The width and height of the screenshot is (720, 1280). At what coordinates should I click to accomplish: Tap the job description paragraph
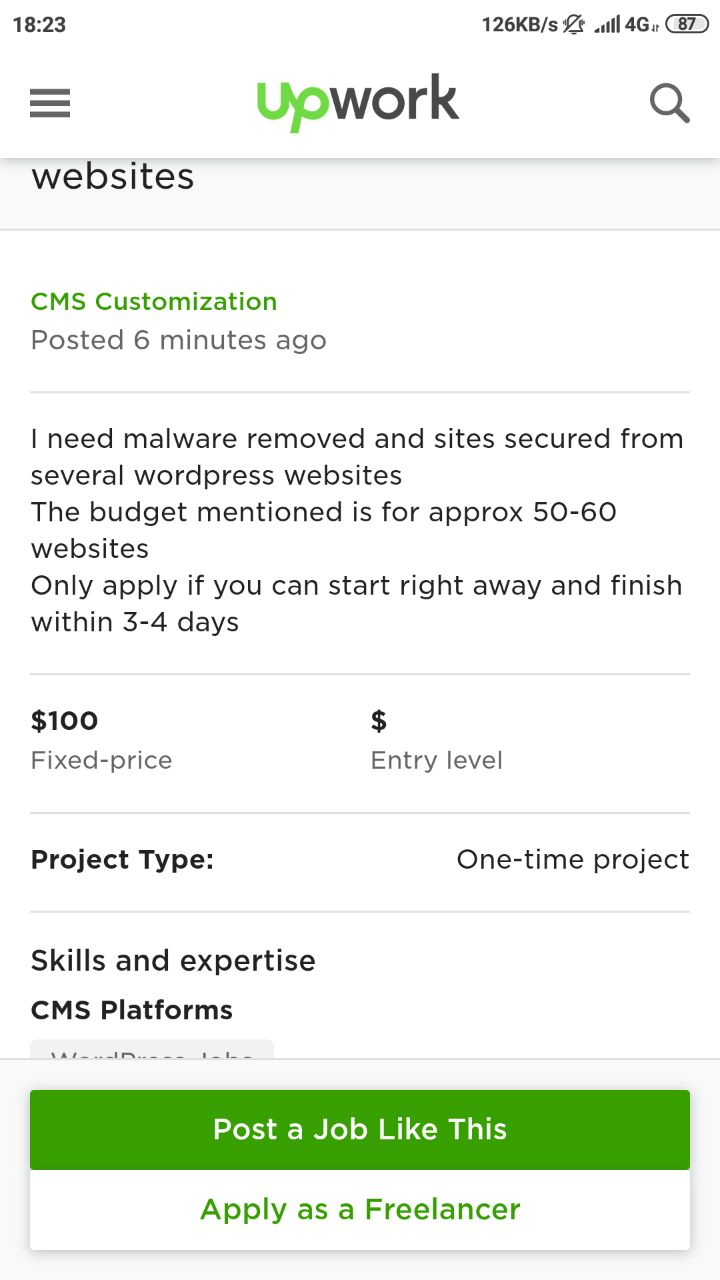pos(358,530)
